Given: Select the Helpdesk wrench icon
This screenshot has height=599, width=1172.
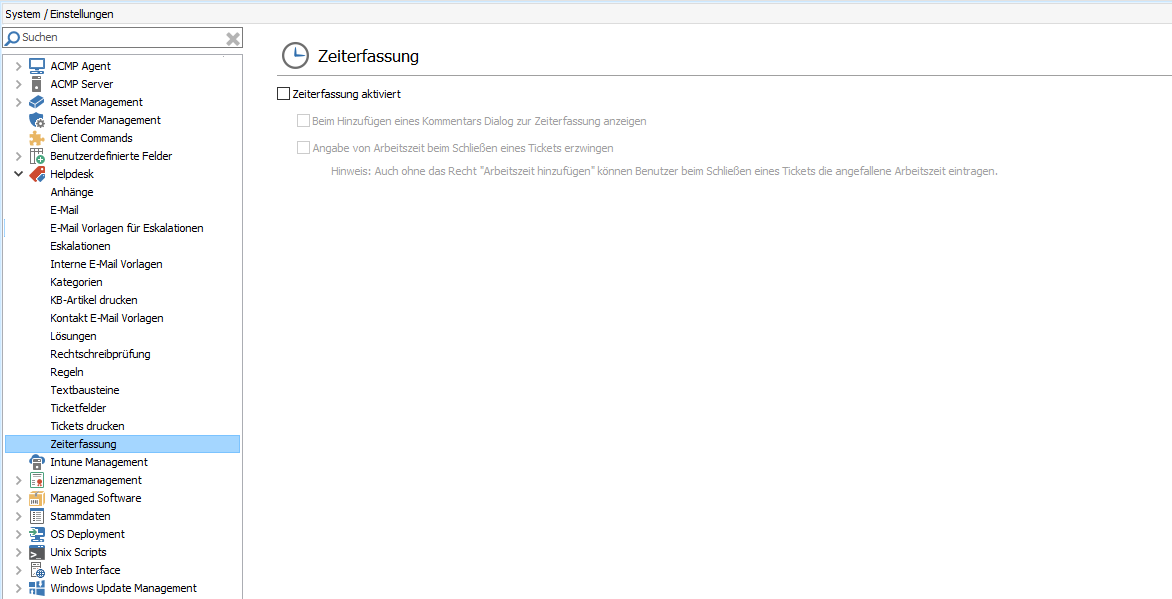Looking at the screenshot, I should [x=37, y=173].
